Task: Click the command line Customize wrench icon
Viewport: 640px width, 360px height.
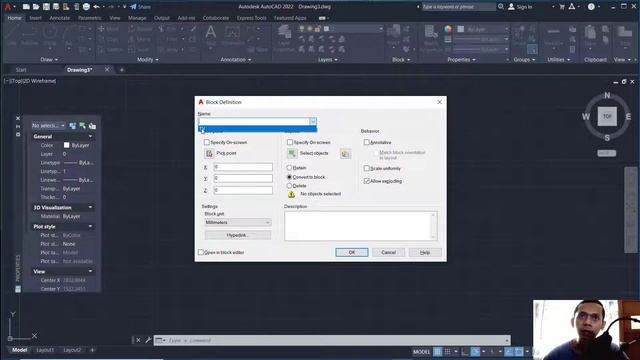Action: (x=148, y=340)
